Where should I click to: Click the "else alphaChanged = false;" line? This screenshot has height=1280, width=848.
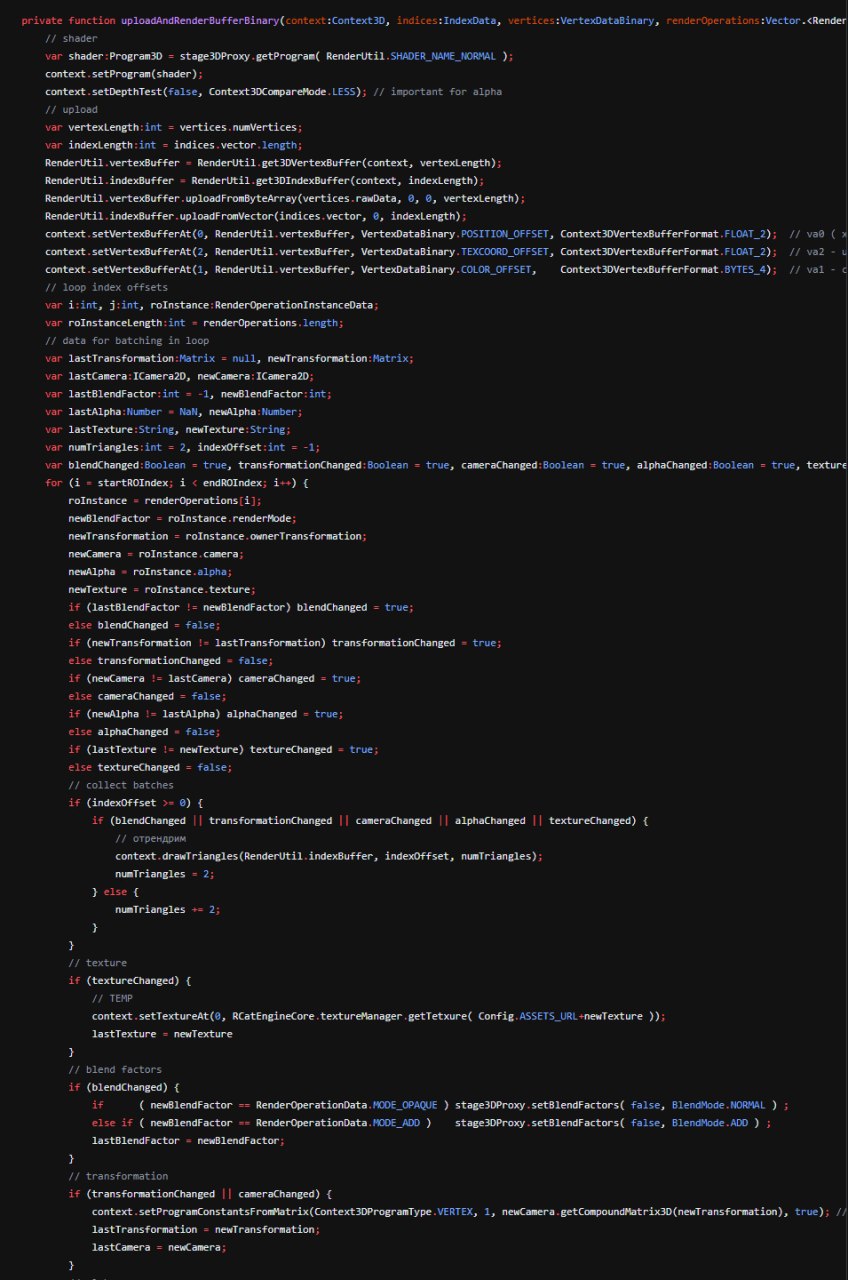[x=144, y=732]
